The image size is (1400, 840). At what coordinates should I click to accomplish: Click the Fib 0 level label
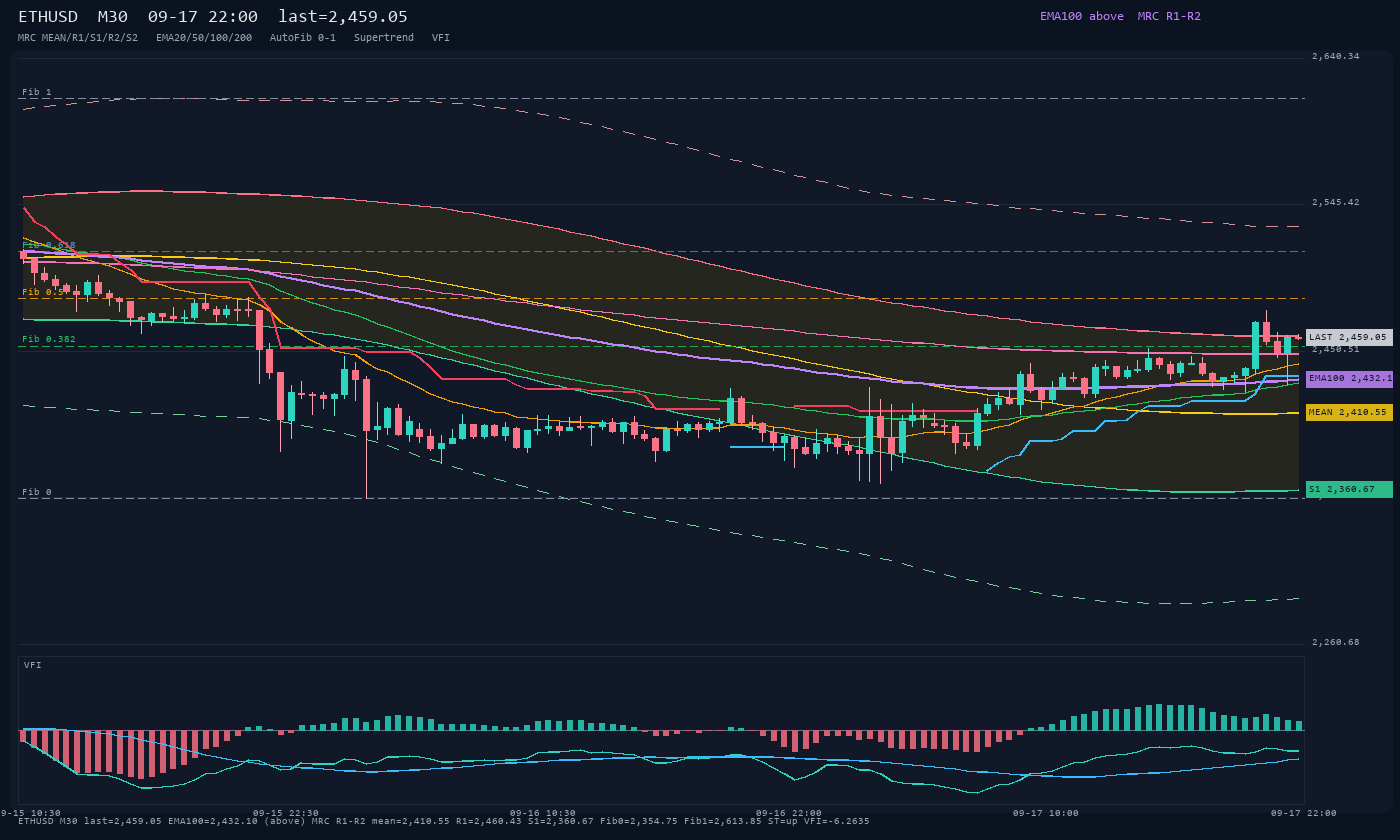pyautogui.click(x=37, y=492)
